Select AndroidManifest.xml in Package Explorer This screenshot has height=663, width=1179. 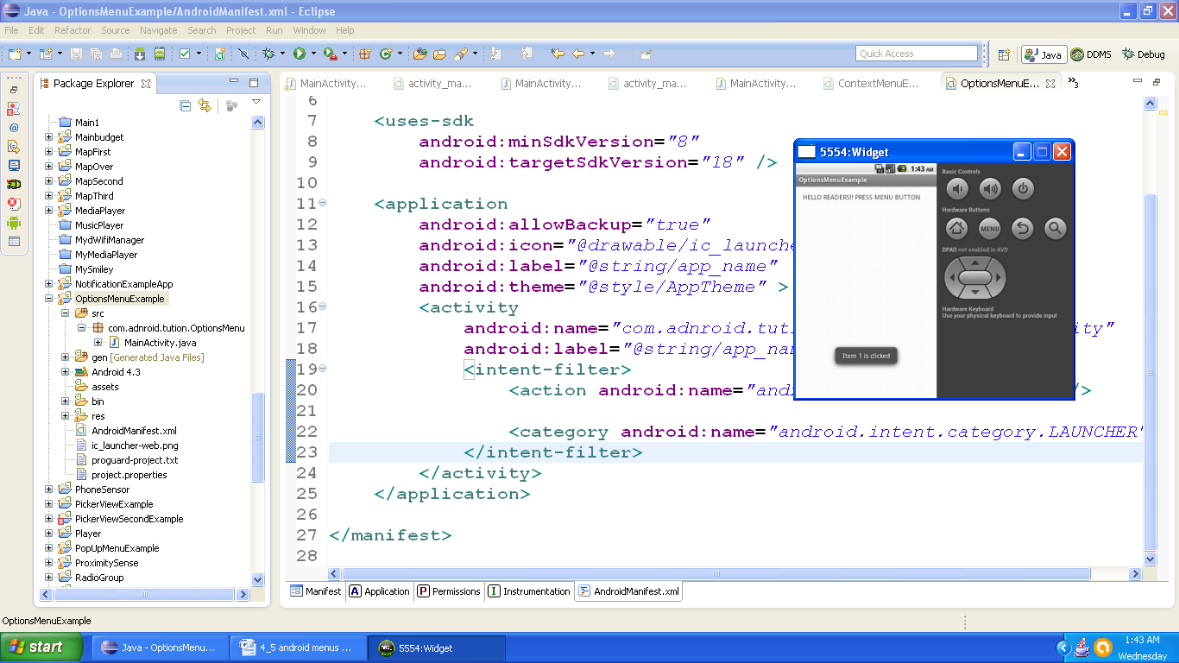coord(134,431)
